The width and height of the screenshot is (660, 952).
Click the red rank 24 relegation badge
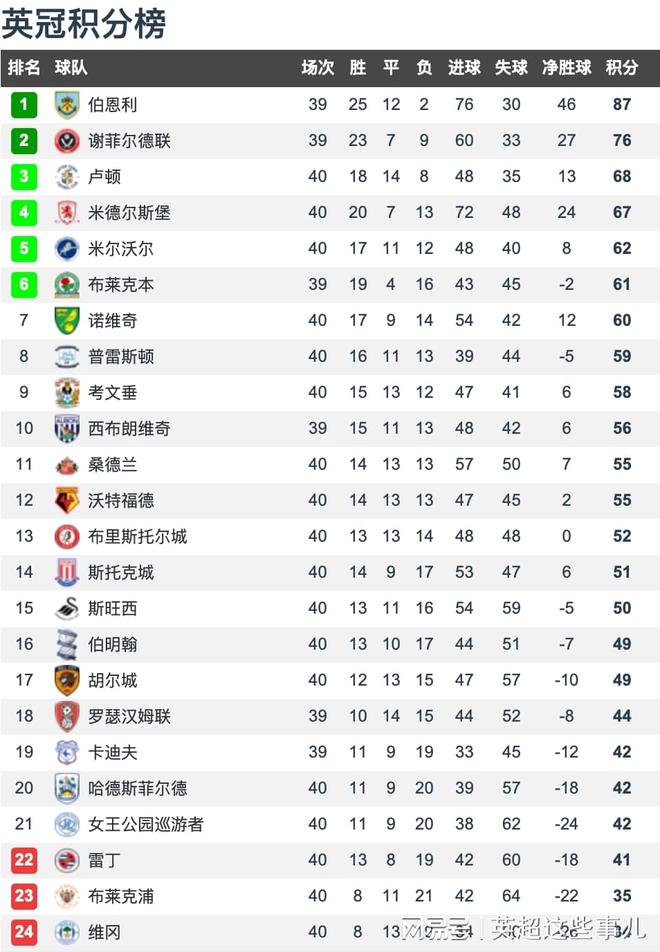coord(24,932)
